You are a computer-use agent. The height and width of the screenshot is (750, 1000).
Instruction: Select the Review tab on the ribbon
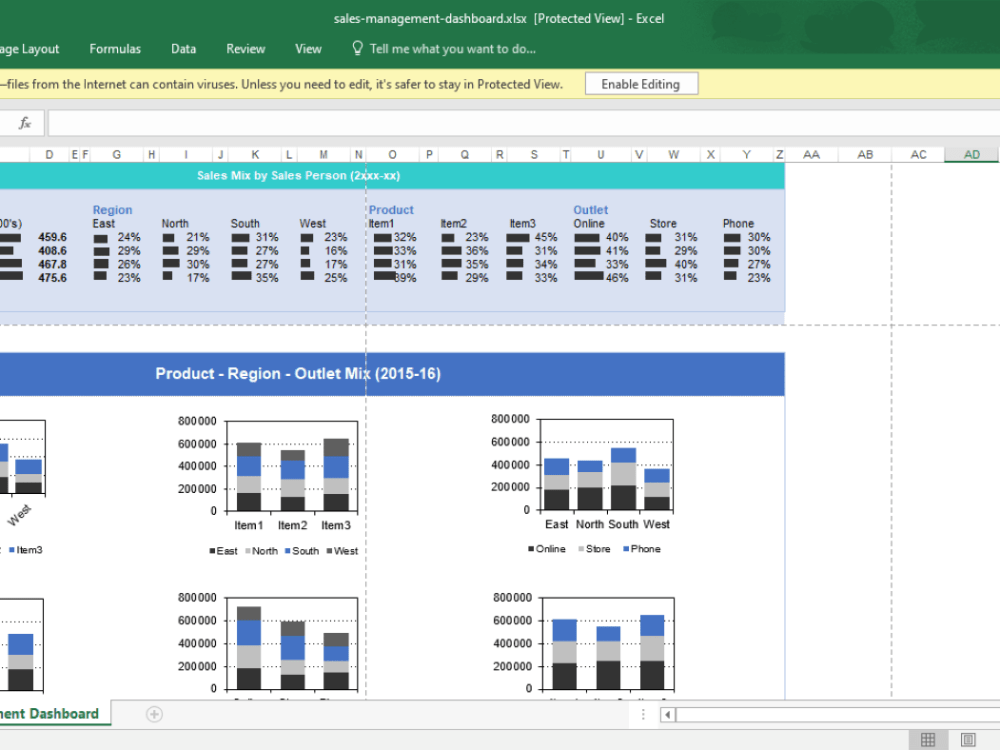[245, 48]
